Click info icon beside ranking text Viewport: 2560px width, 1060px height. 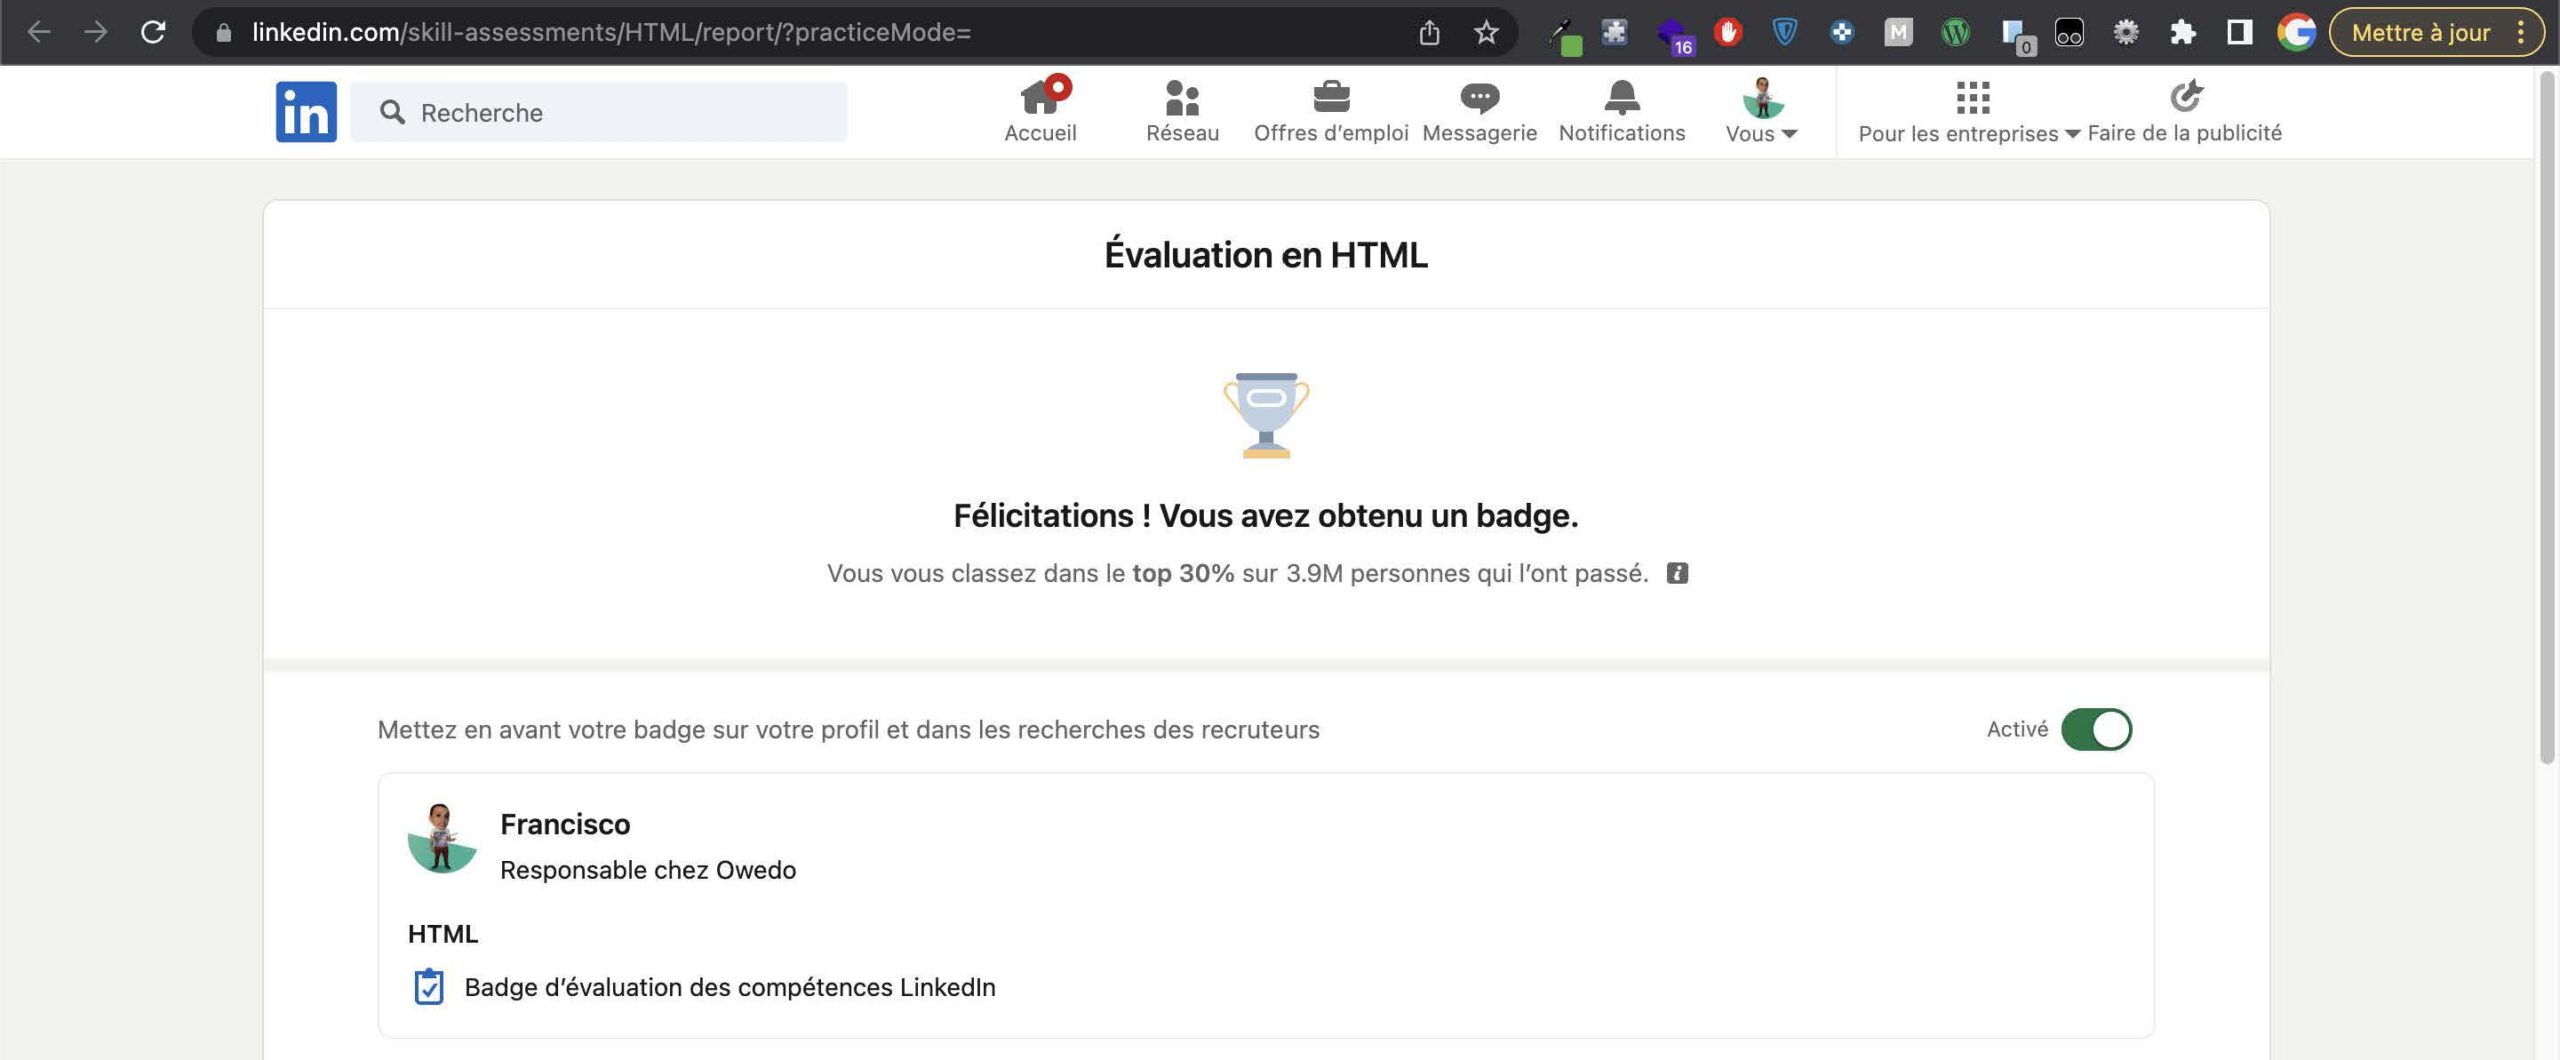point(1677,574)
